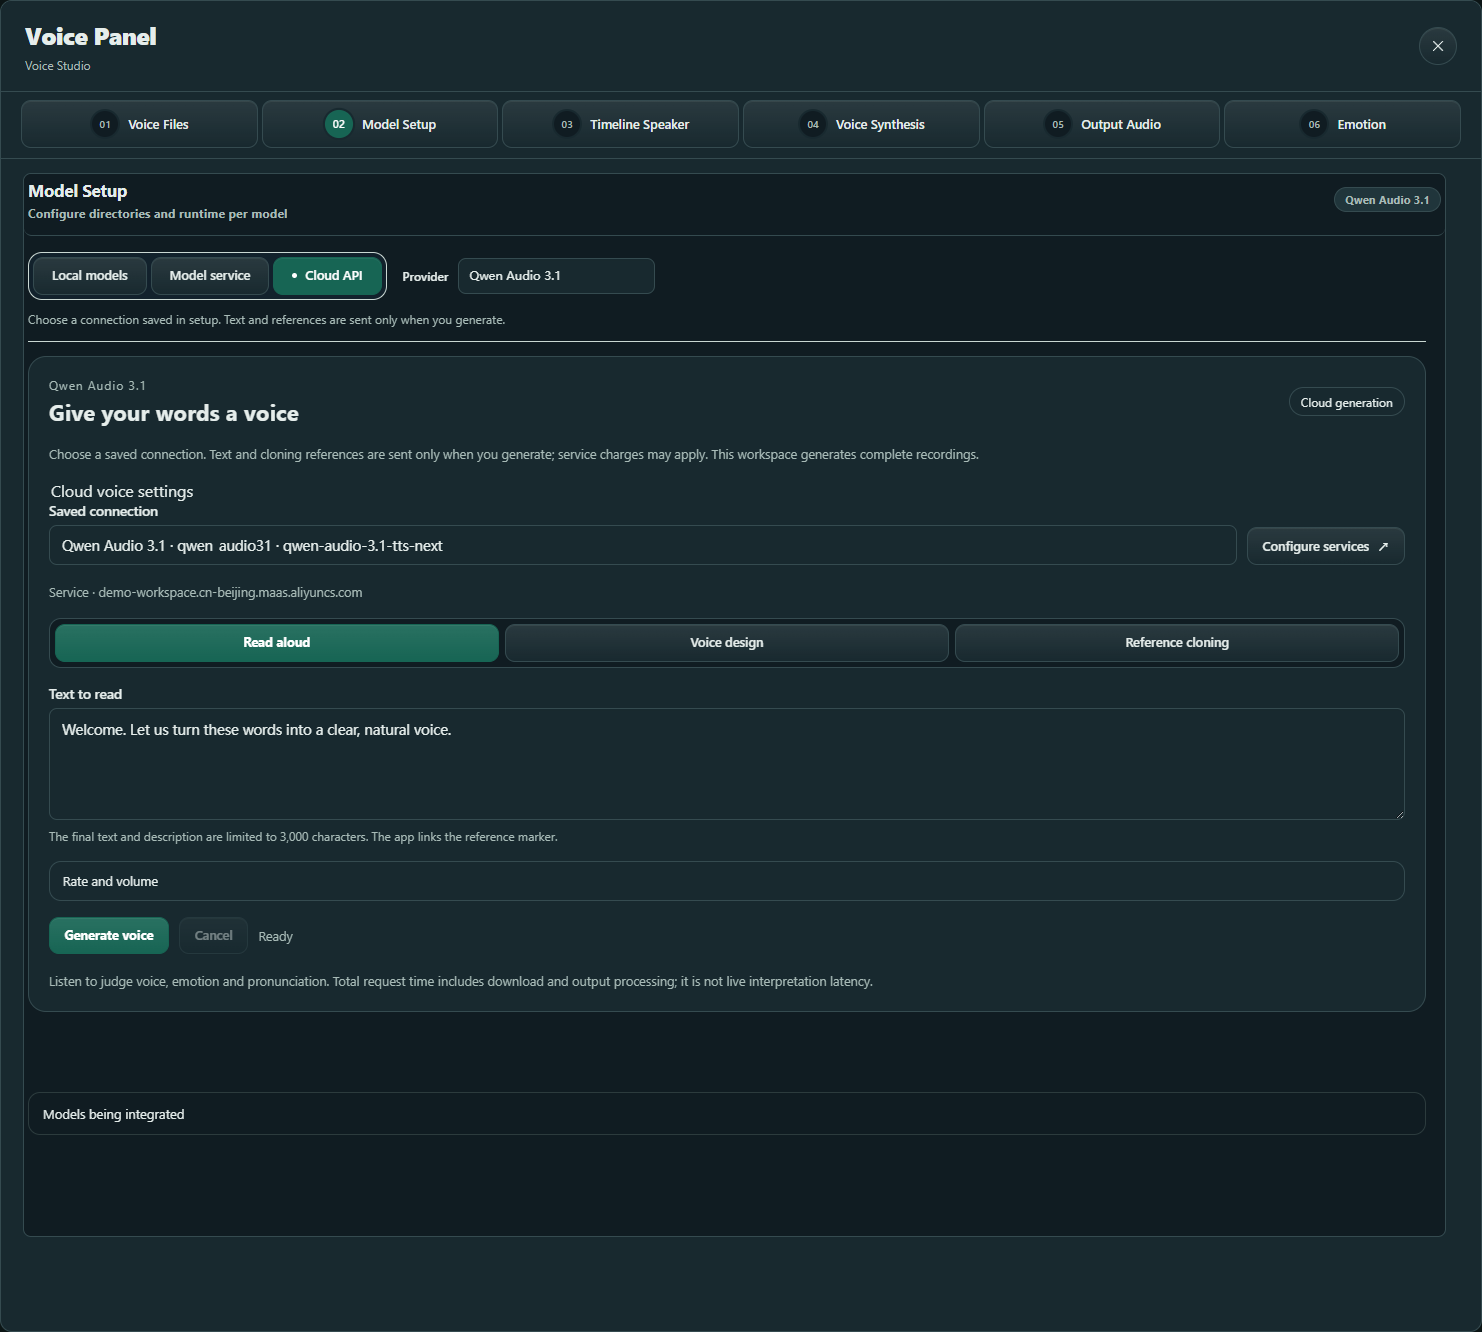Viewport: 1482px width, 1332px height.
Task: Click the 'Cloud voice settings' label
Action: click(x=122, y=492)
